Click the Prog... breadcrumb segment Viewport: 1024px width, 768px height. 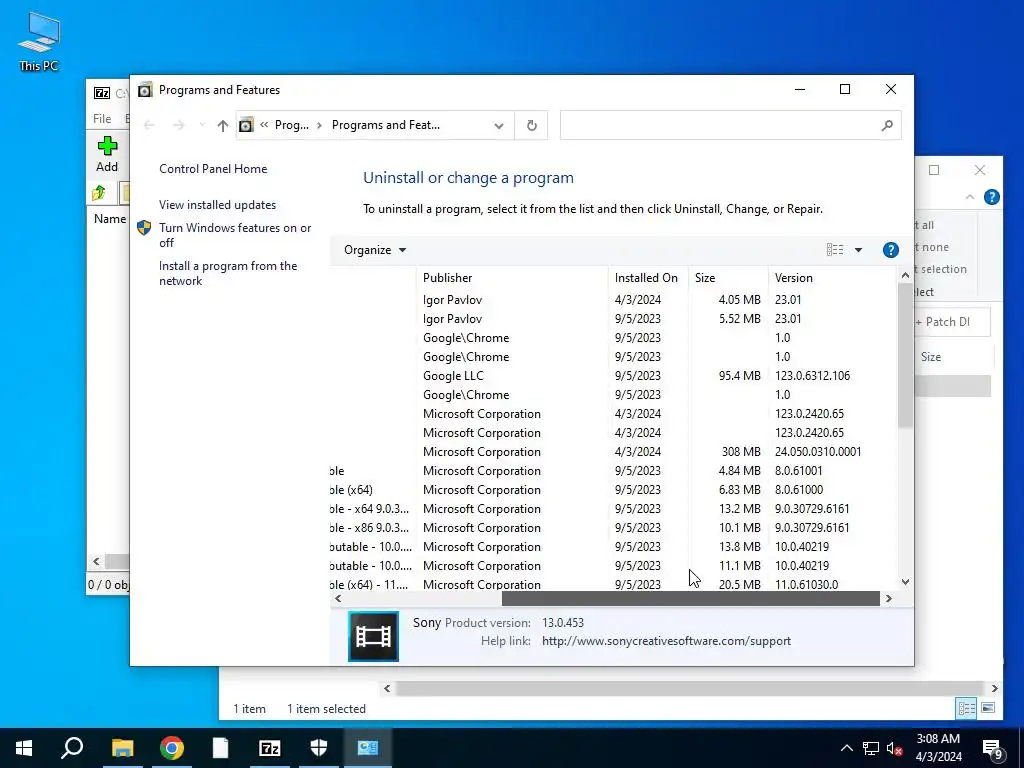point(291,125)
